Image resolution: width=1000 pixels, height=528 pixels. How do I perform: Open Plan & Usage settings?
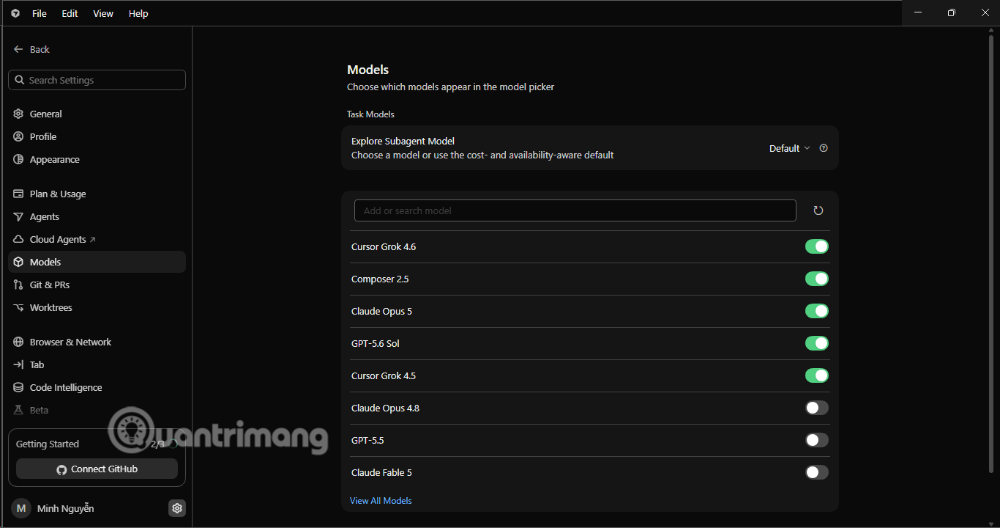pyautogui.click(x=97, y=194)
